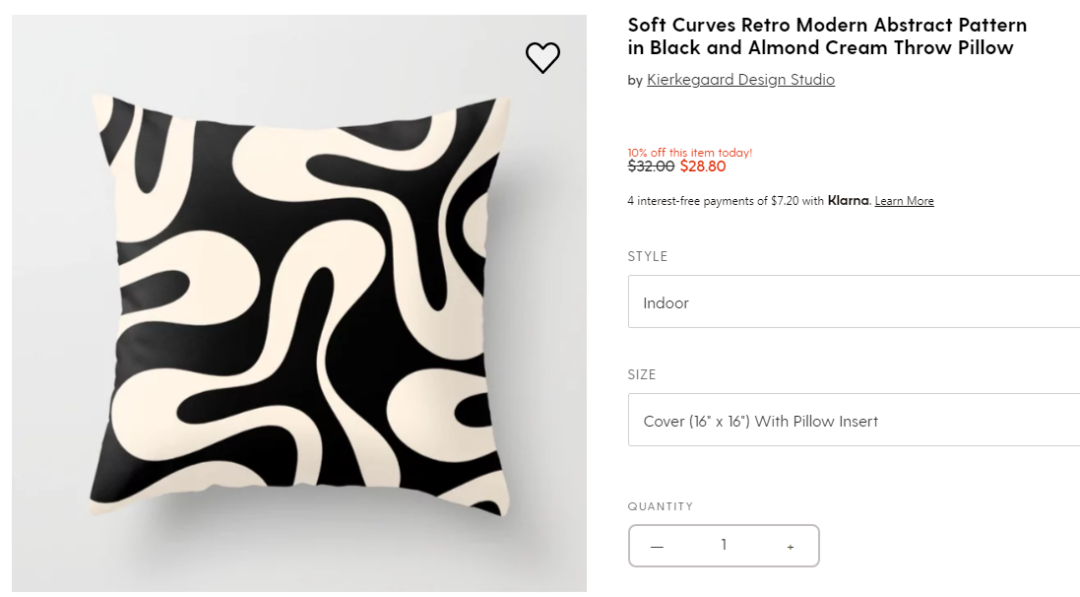The height and width of the screenshot is (597, 1080).
Task: Click the quantity field showing 1
Action: [723, 546]
